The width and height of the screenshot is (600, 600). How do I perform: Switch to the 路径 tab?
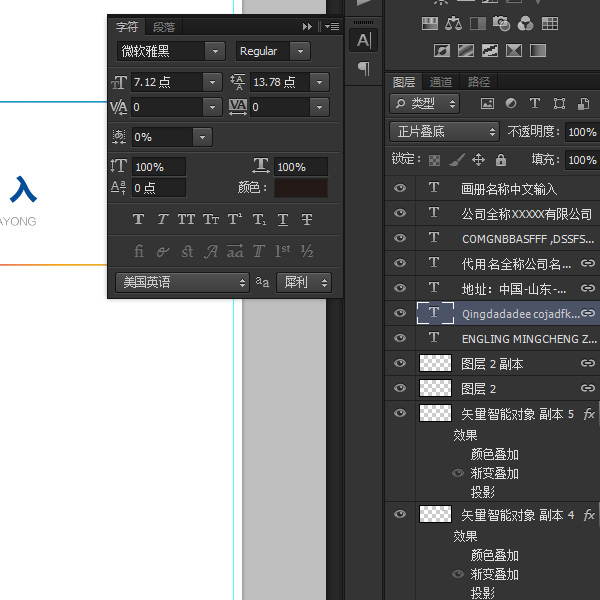click(x=478, y=82)
